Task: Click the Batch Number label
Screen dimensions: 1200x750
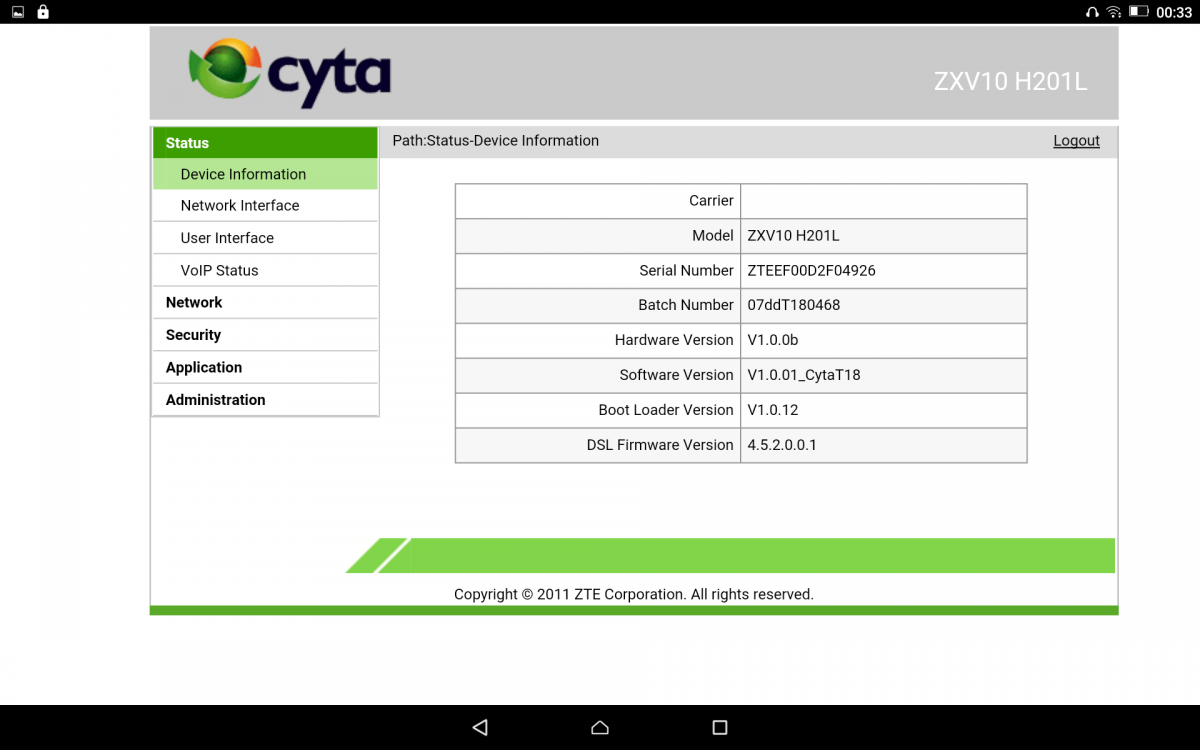Action: click(x=686, y=305)
